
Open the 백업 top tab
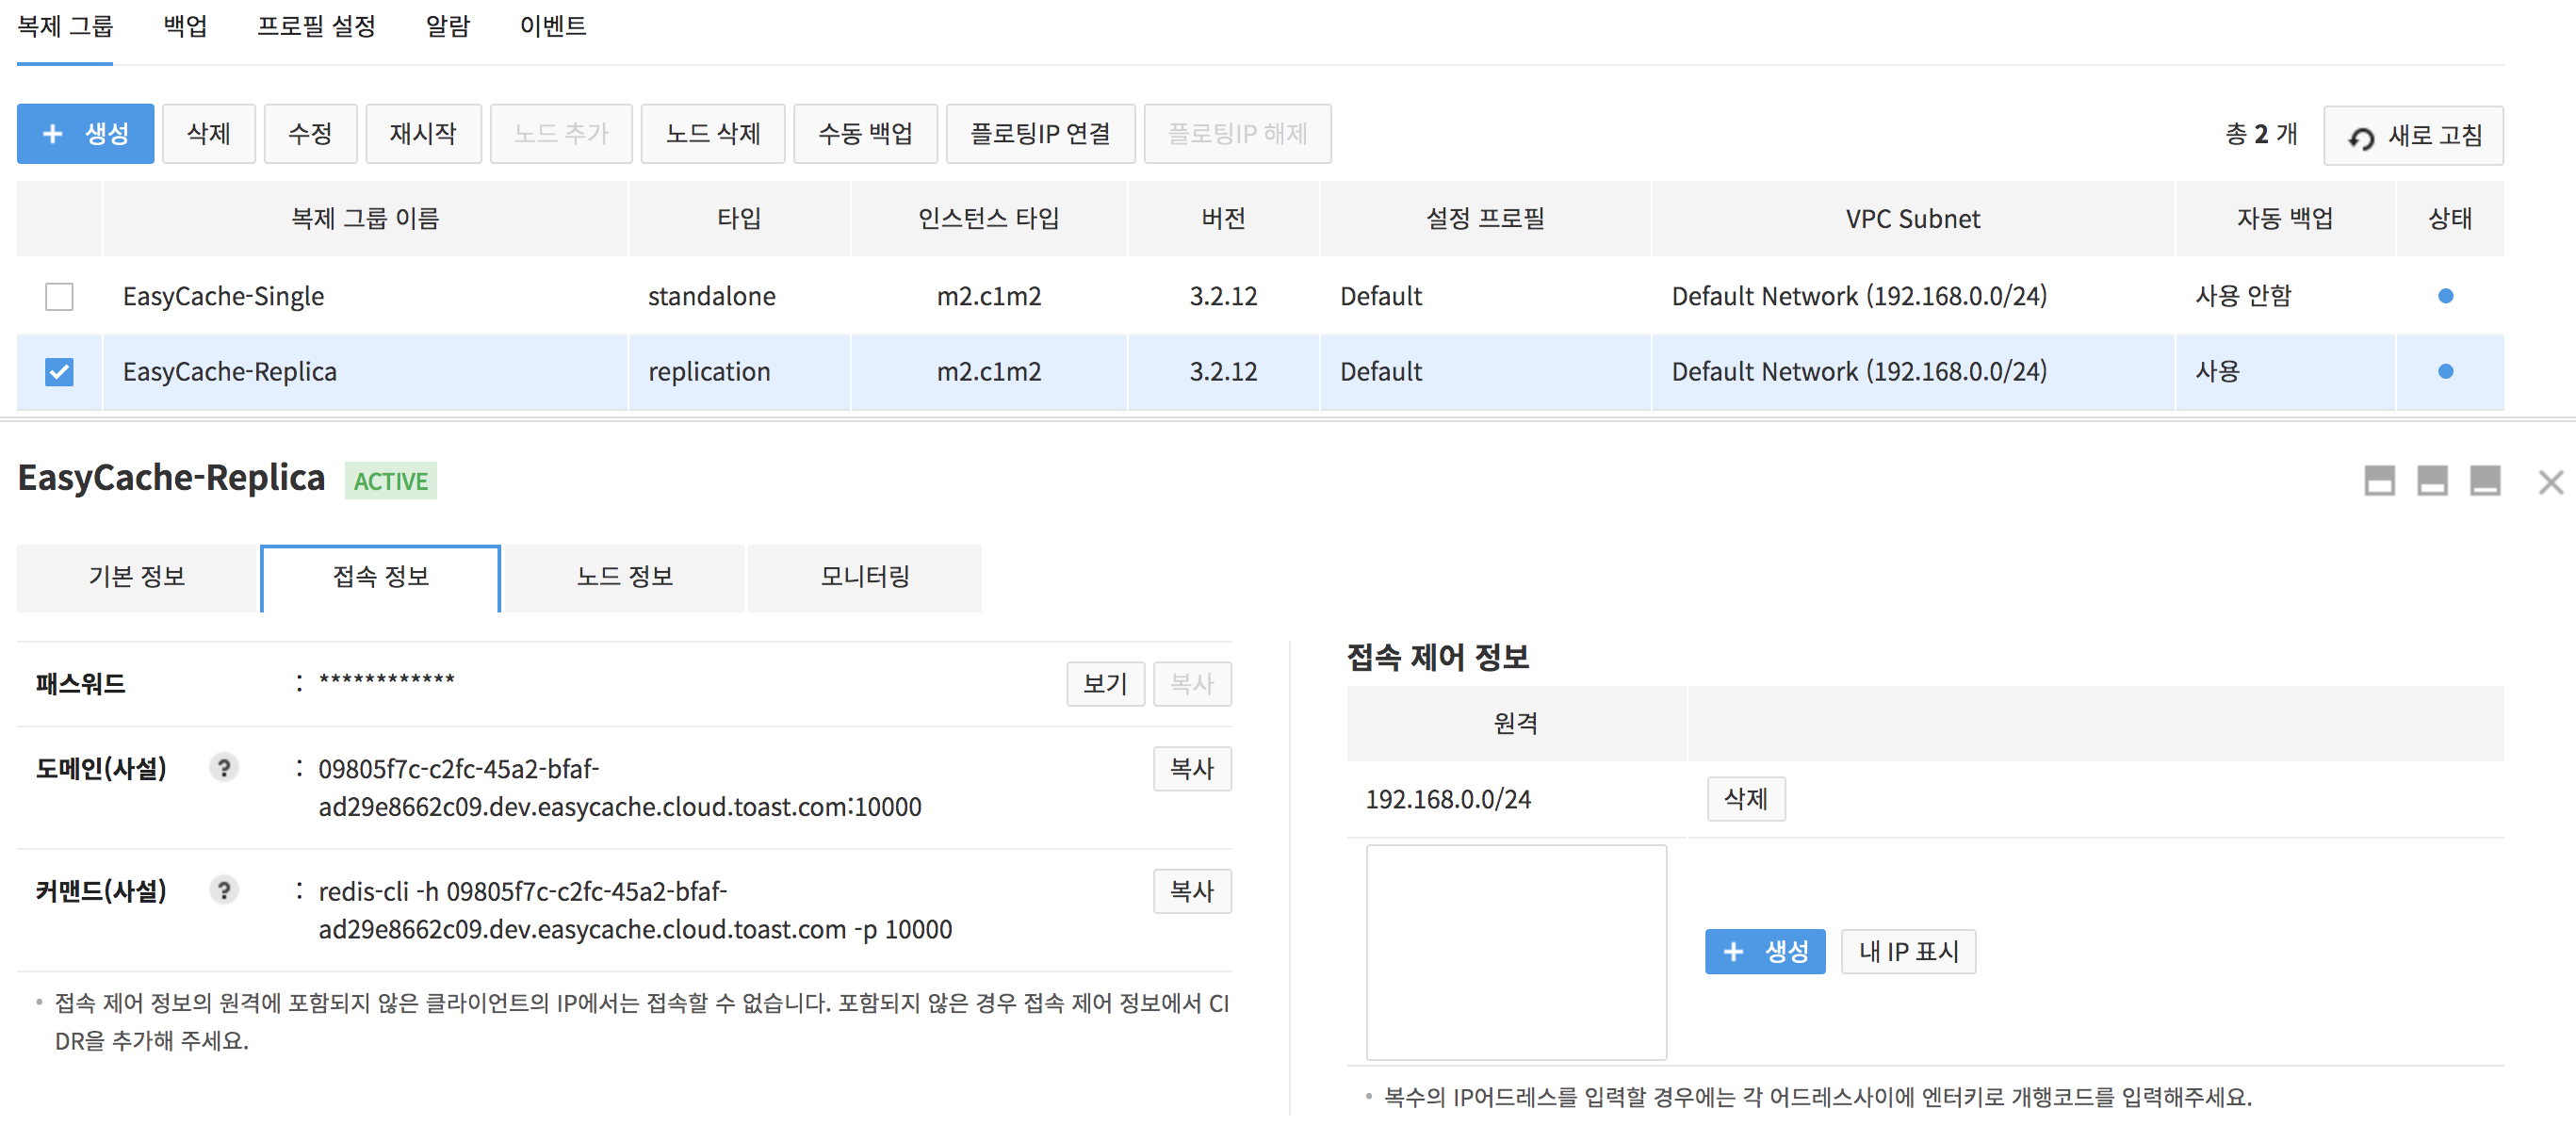click(185, 27)
